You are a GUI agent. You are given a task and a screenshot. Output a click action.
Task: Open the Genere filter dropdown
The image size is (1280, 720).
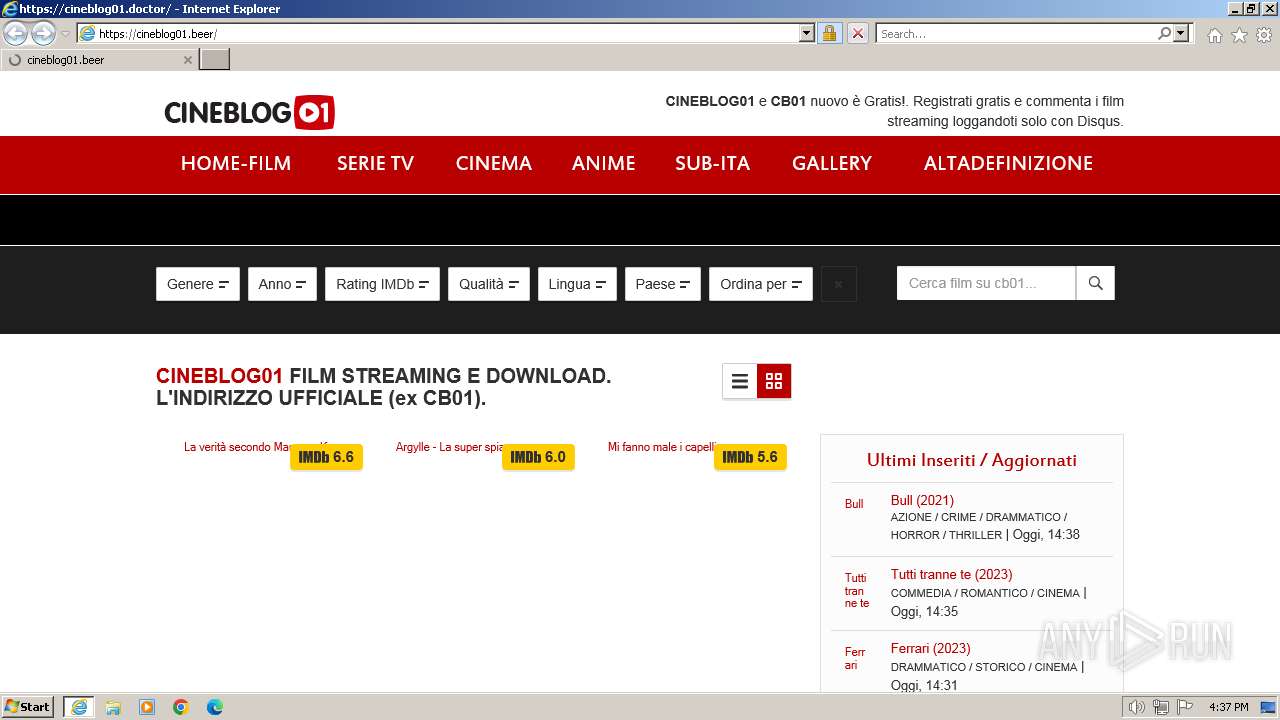198,284
